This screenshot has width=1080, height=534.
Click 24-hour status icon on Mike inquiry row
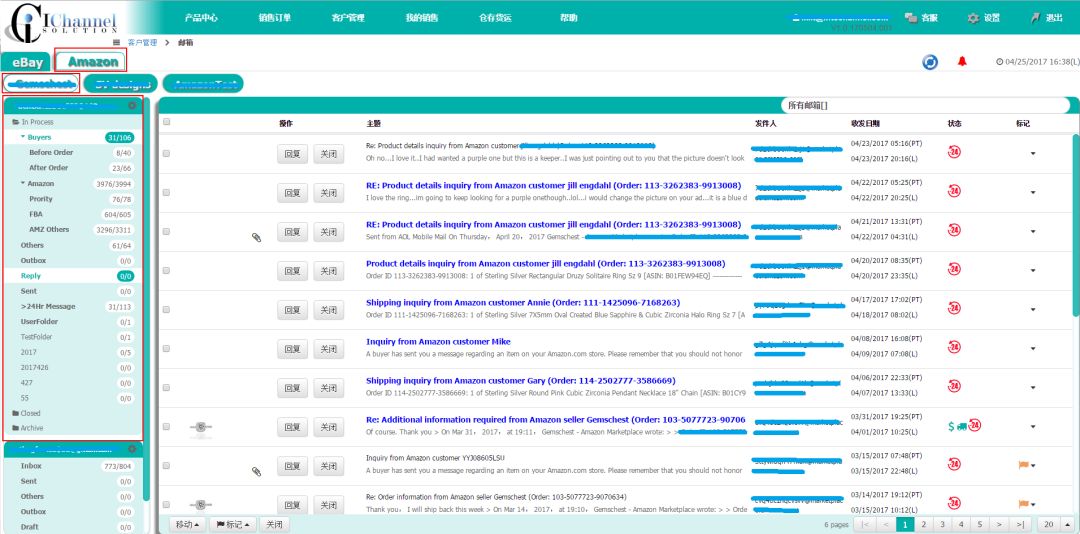[955, 347]
